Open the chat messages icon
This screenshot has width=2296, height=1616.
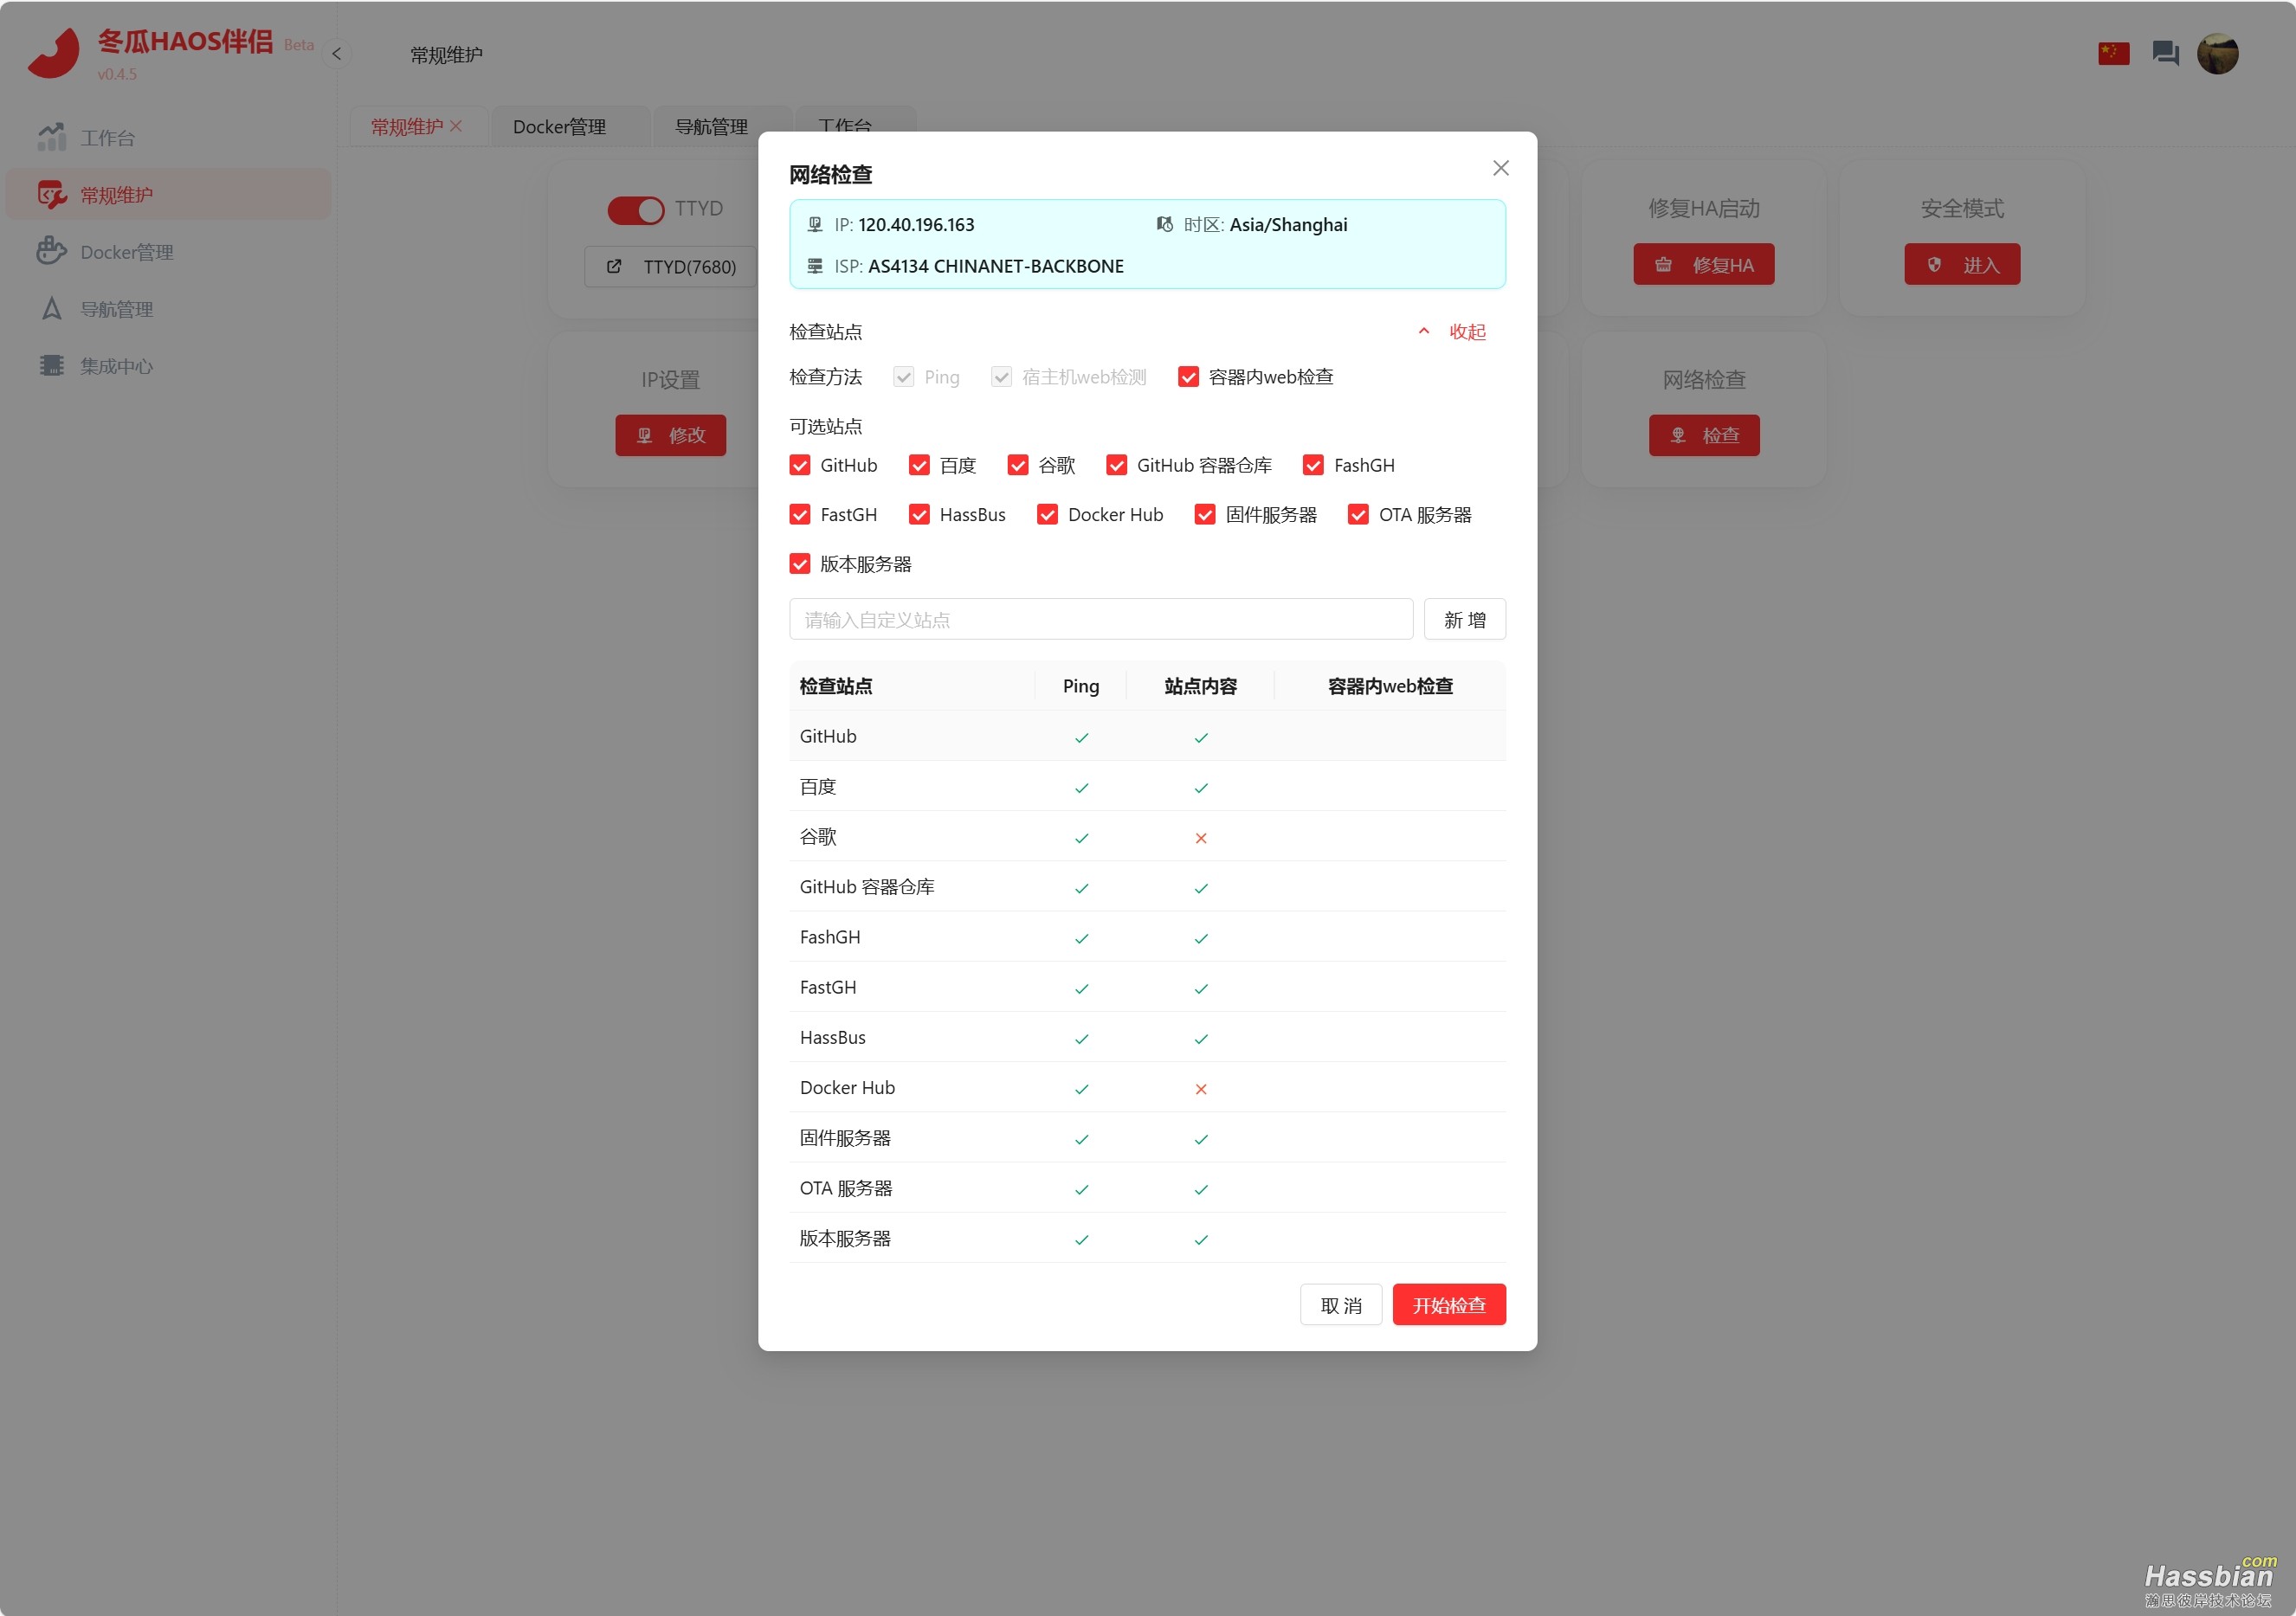click(2165, 53)
